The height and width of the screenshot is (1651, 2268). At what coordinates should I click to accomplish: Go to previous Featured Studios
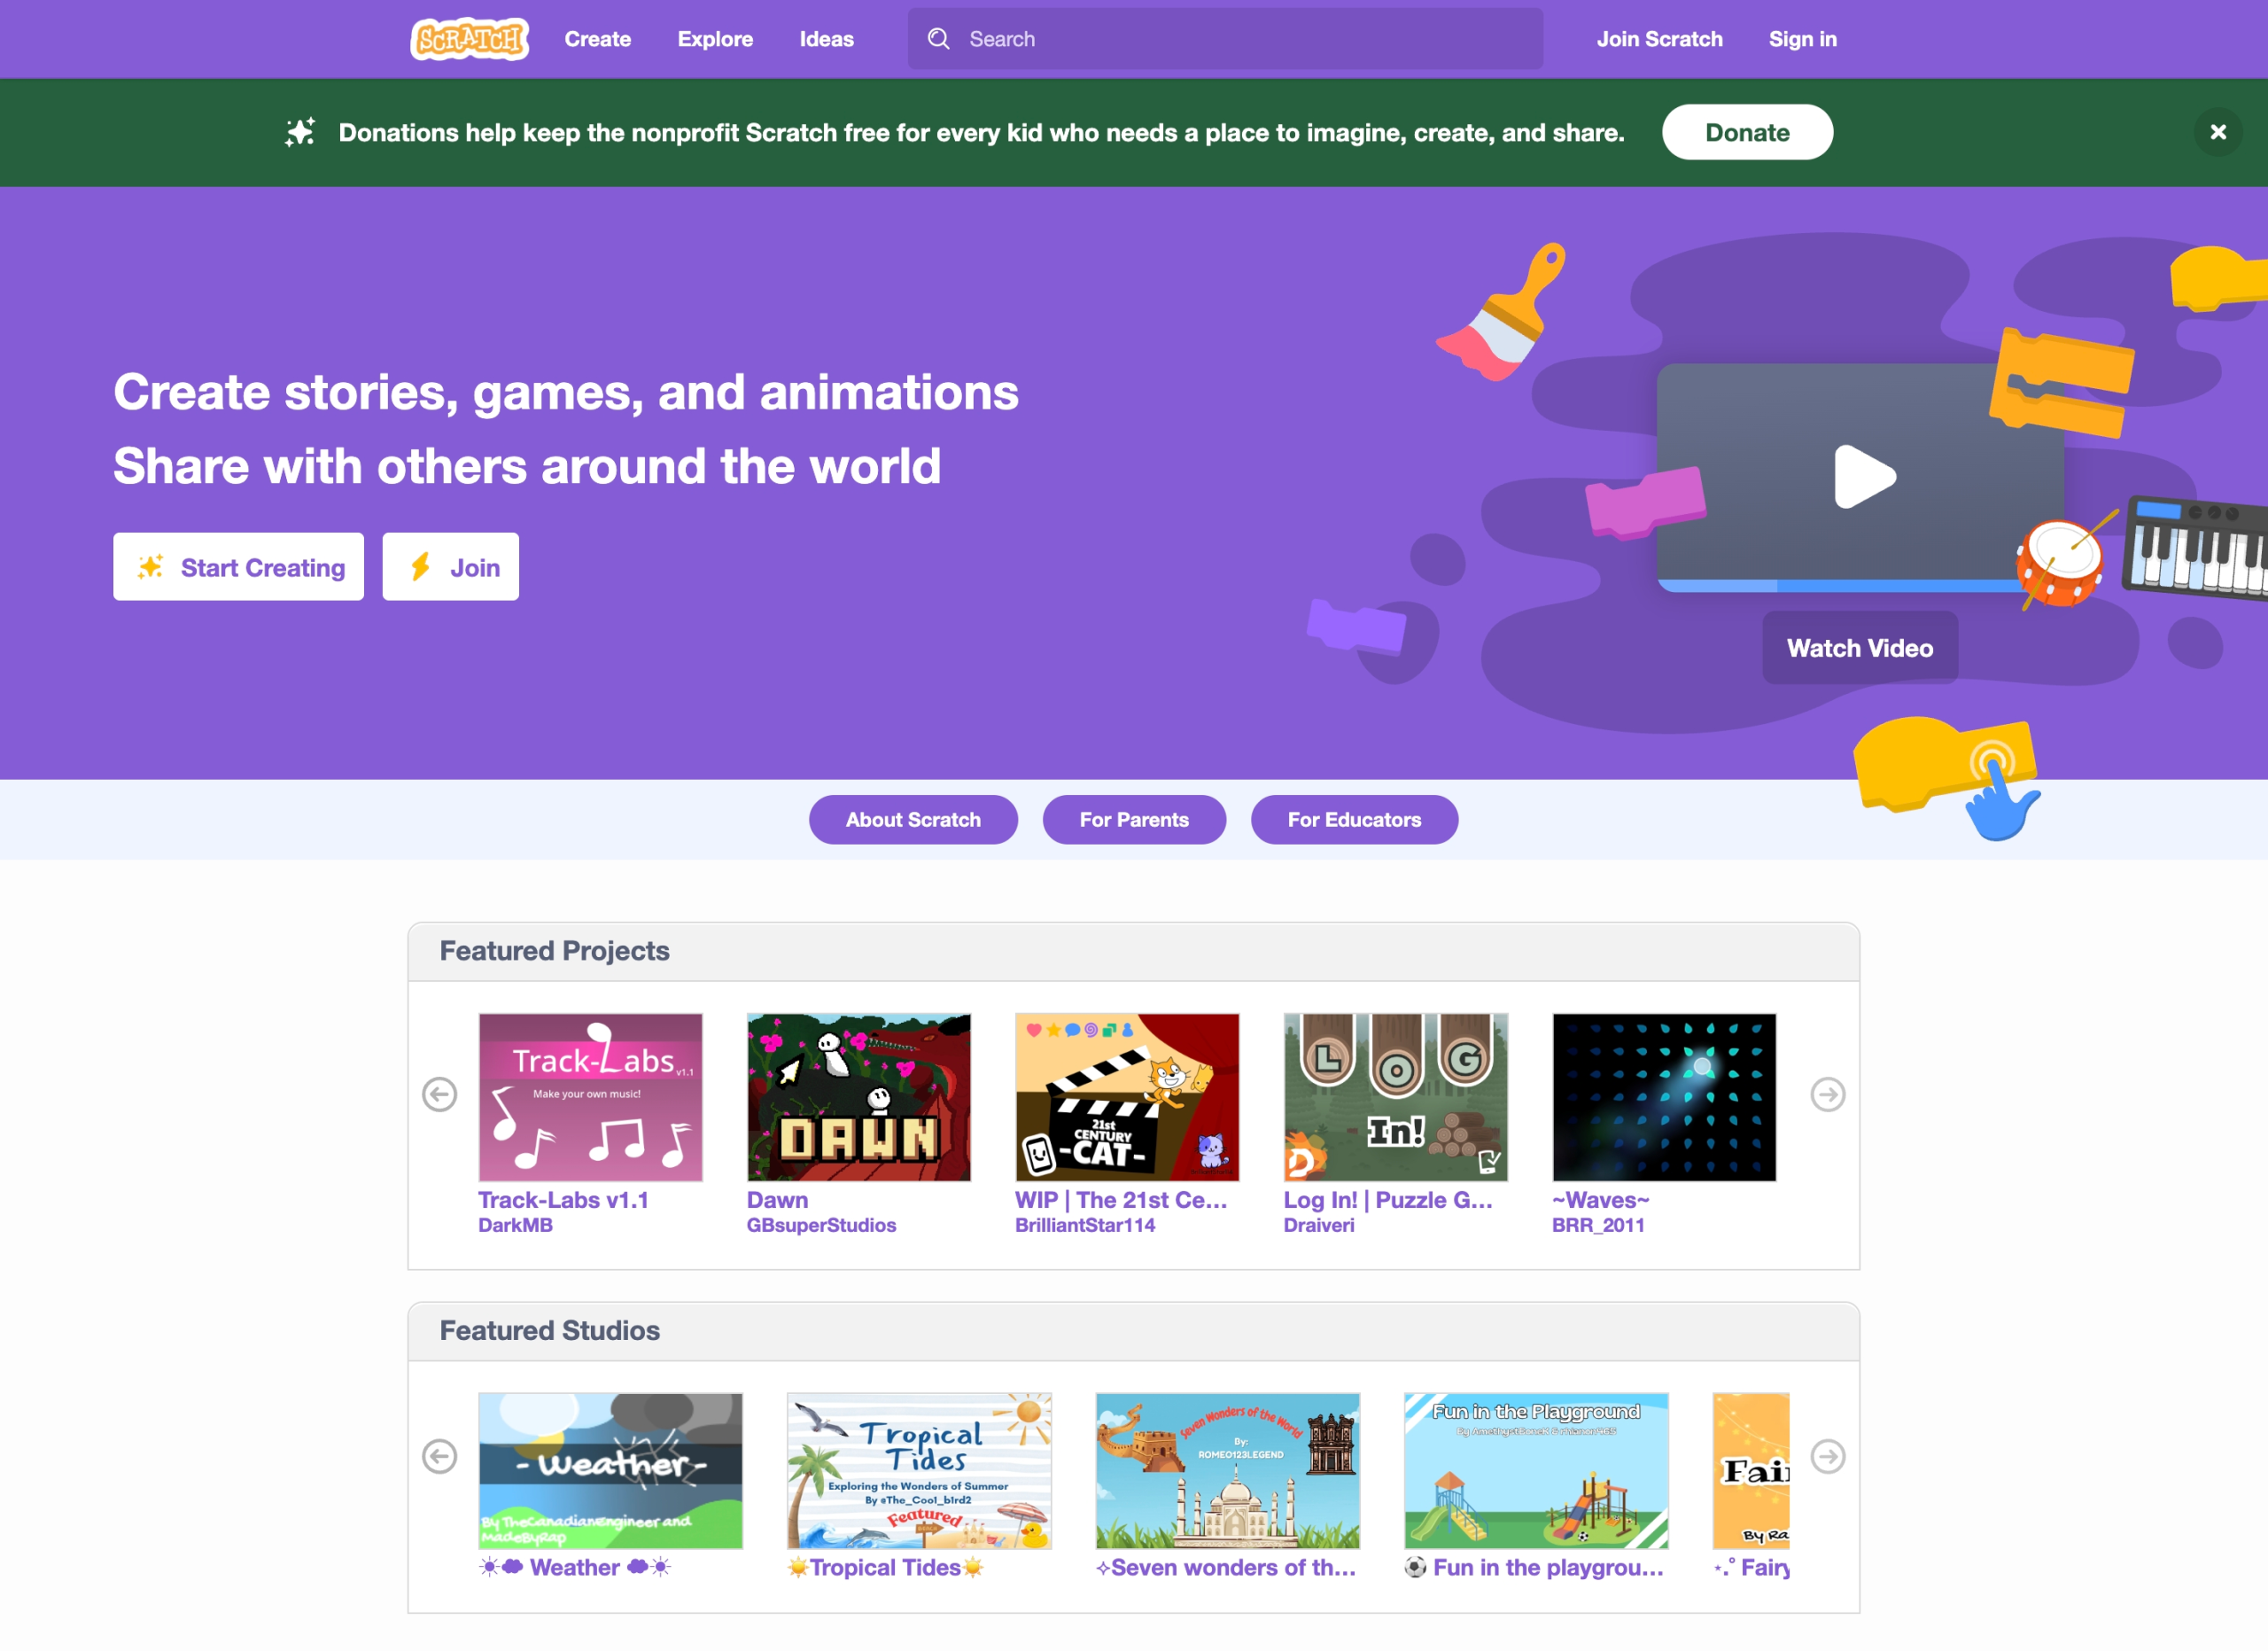(x=439, y=1457)
